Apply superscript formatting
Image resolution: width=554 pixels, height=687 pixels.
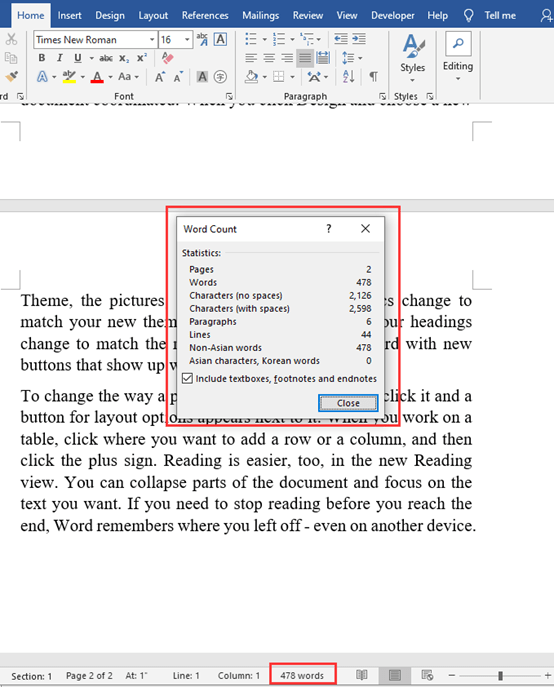tap(142, 58)
